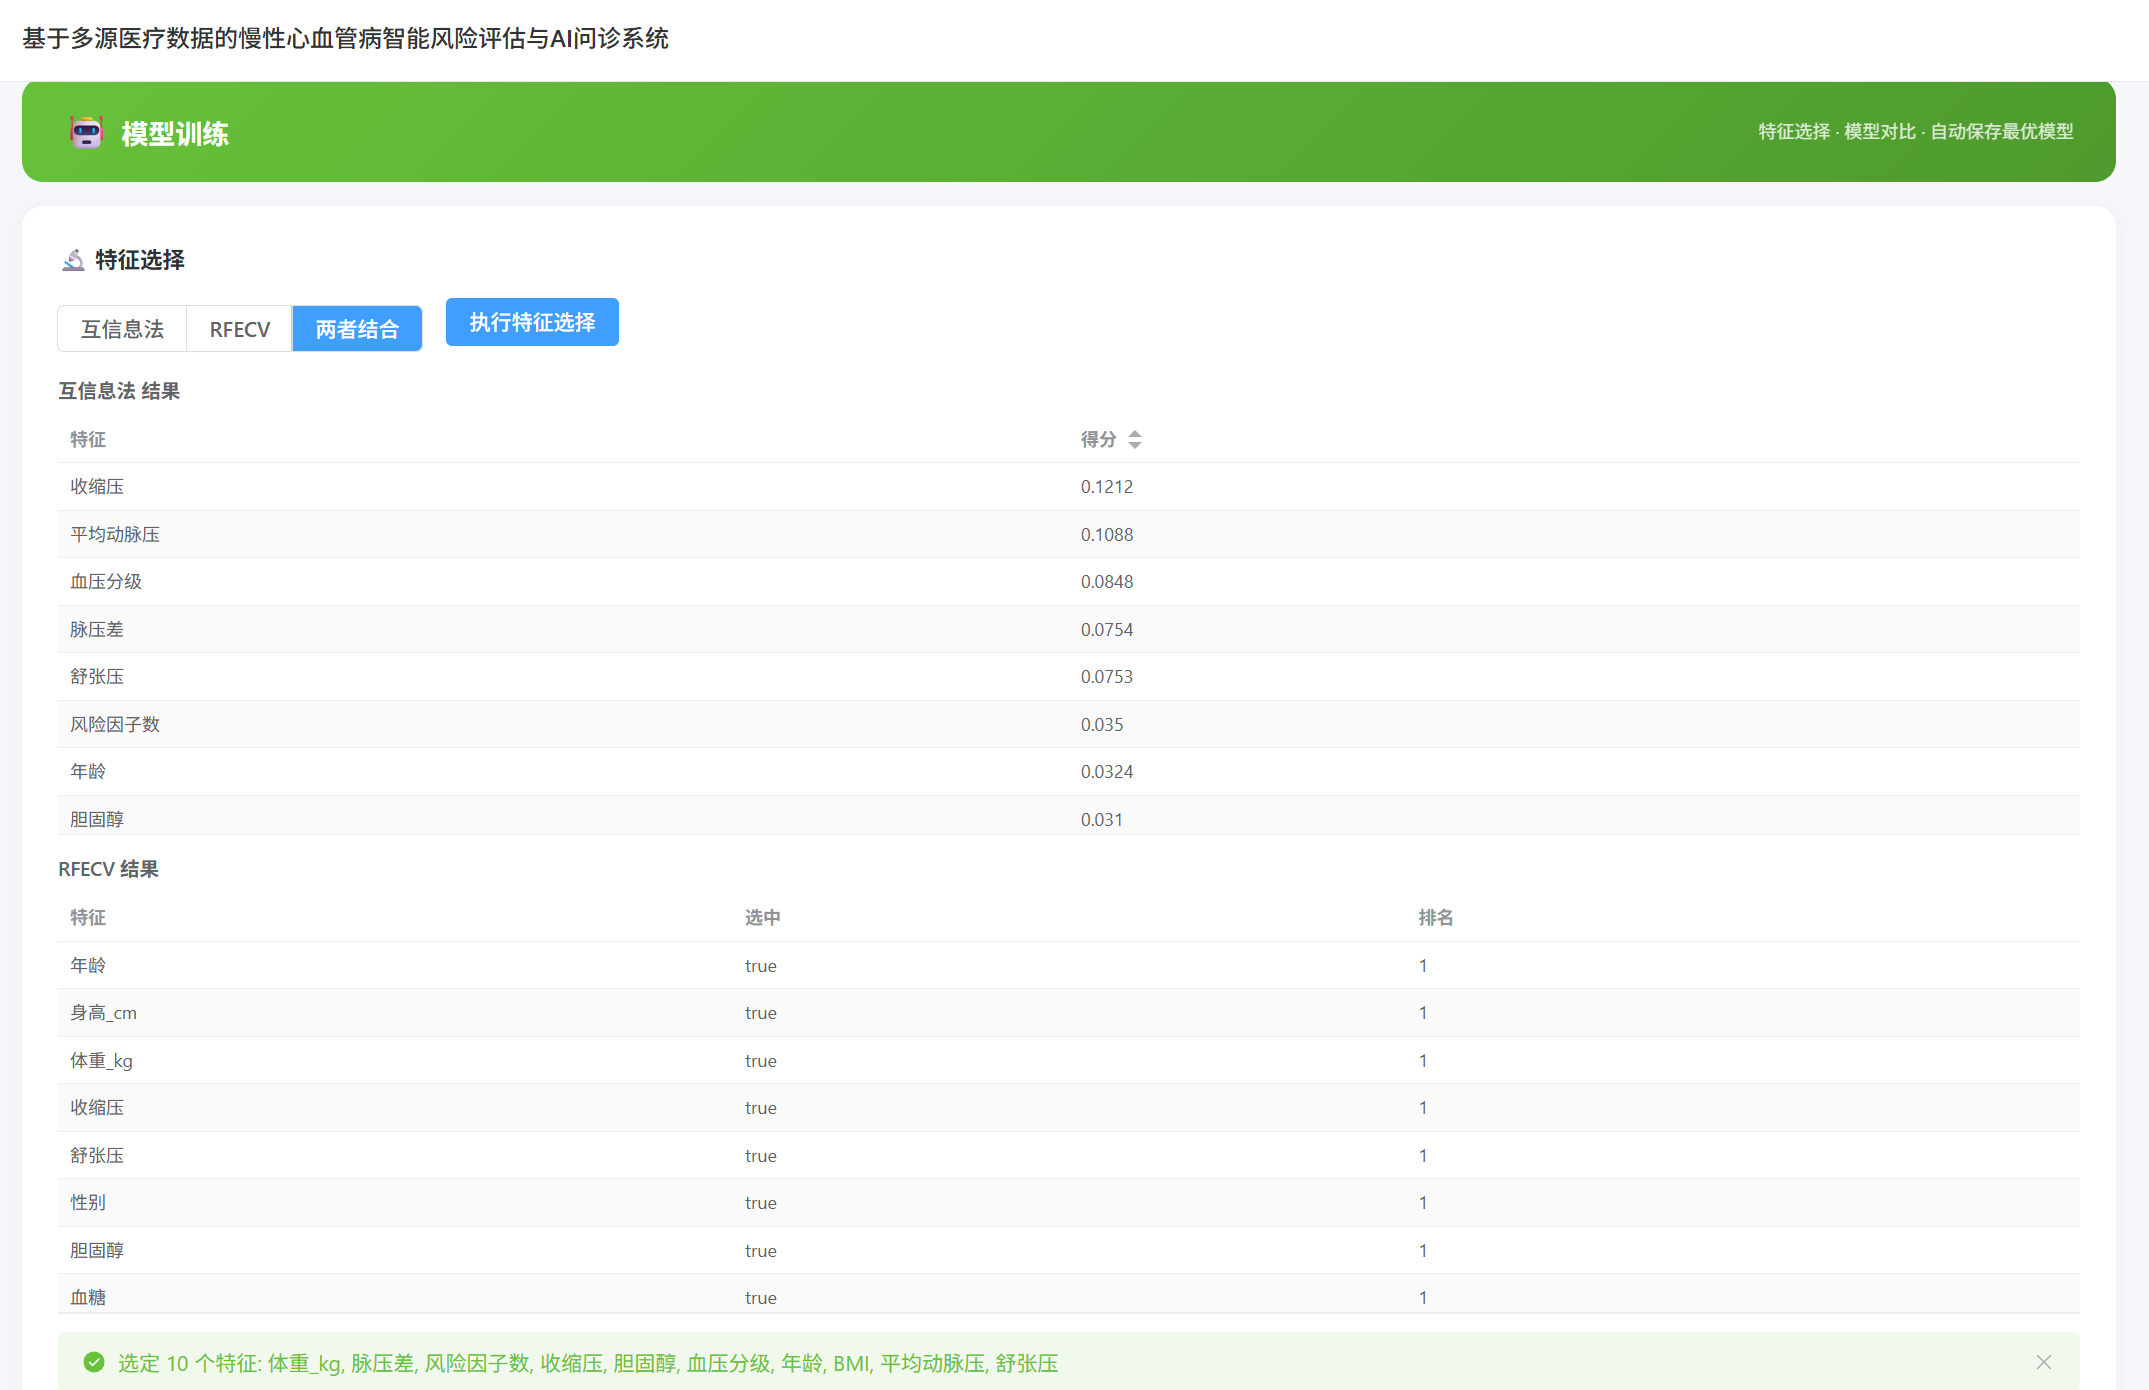Click the page title about 慢性心血管病 system
This screenshot has width=2149, height=1390.
345,38
